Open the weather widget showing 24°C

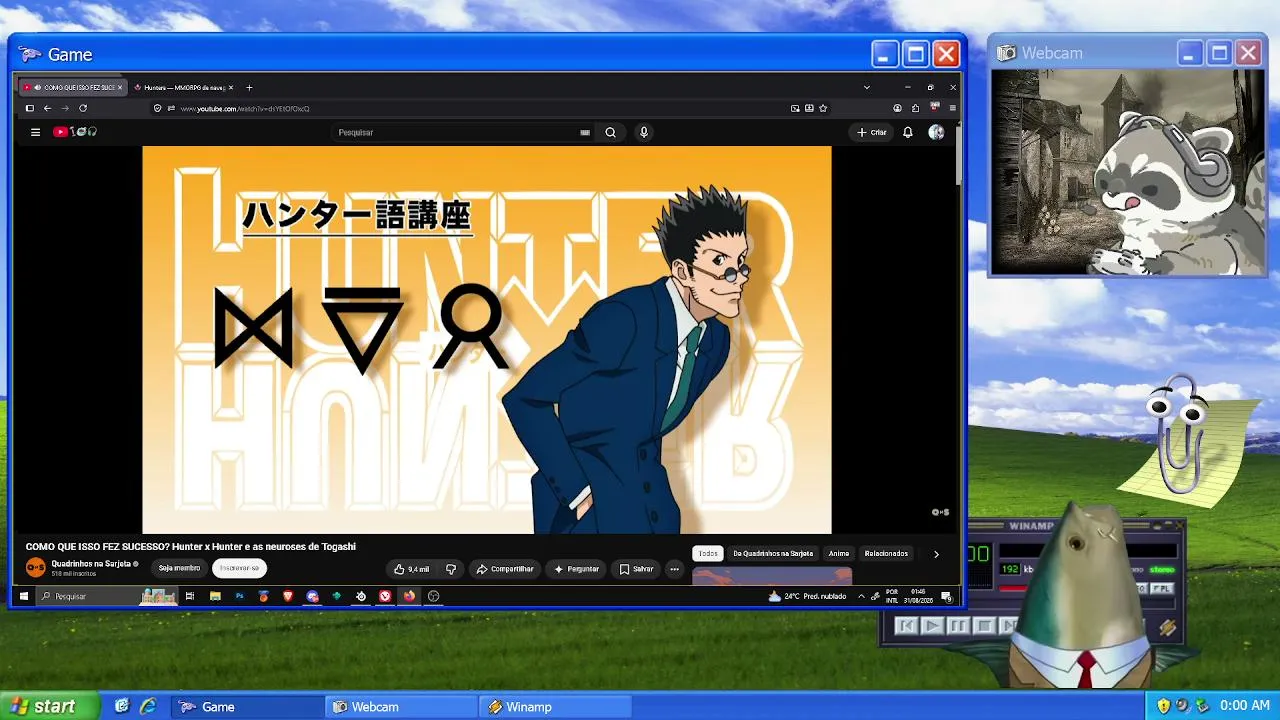point(807,596)
